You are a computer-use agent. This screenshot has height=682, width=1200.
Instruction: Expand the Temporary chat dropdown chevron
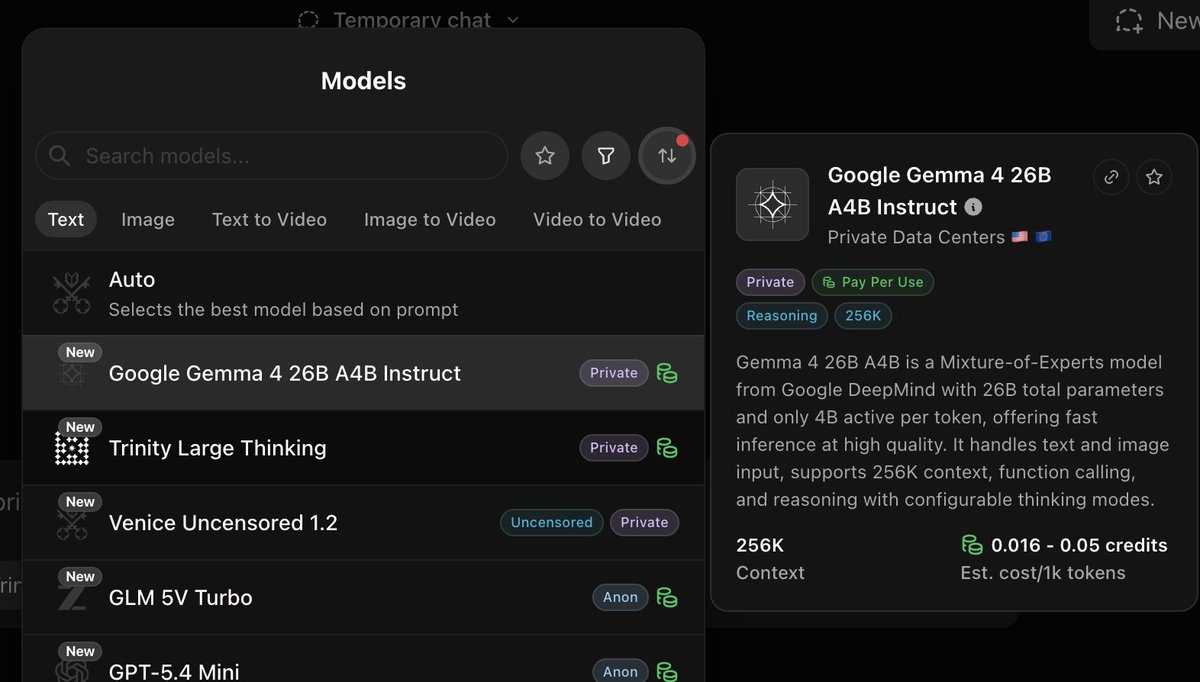513,20
